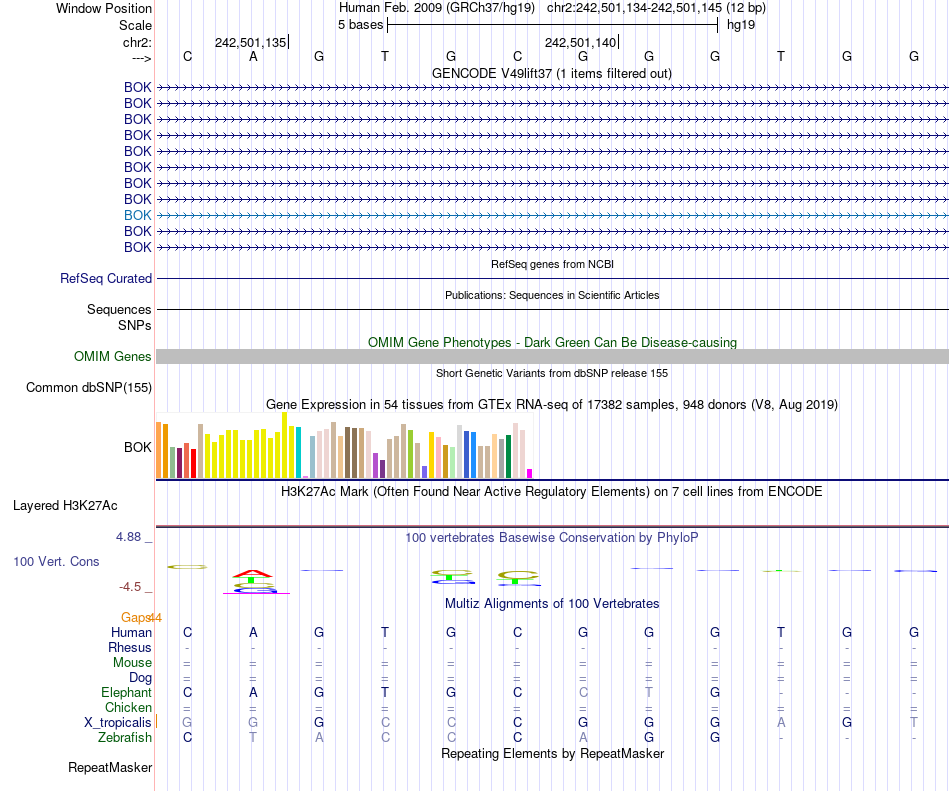Open the 100 Vert. Cons track label
Screen dimensions: 950x791
point(56,561)
